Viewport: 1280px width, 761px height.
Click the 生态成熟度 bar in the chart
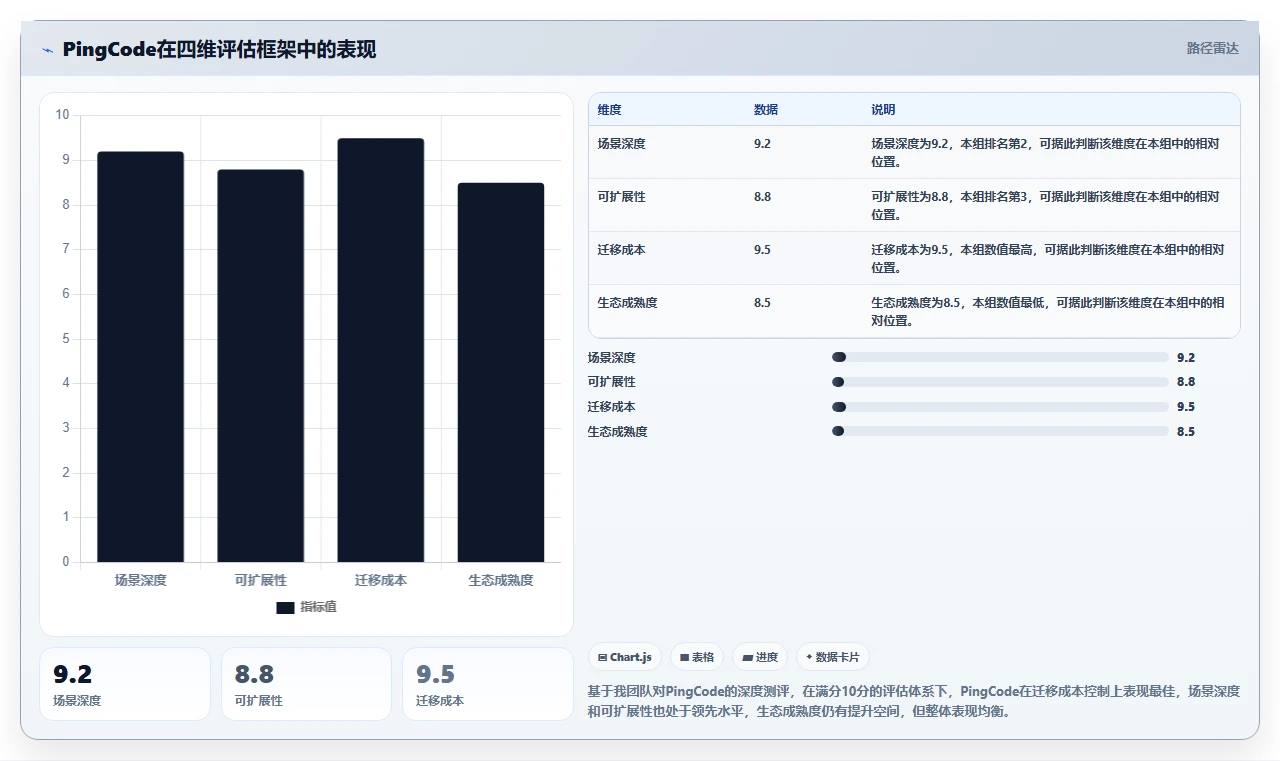(501, 372)
